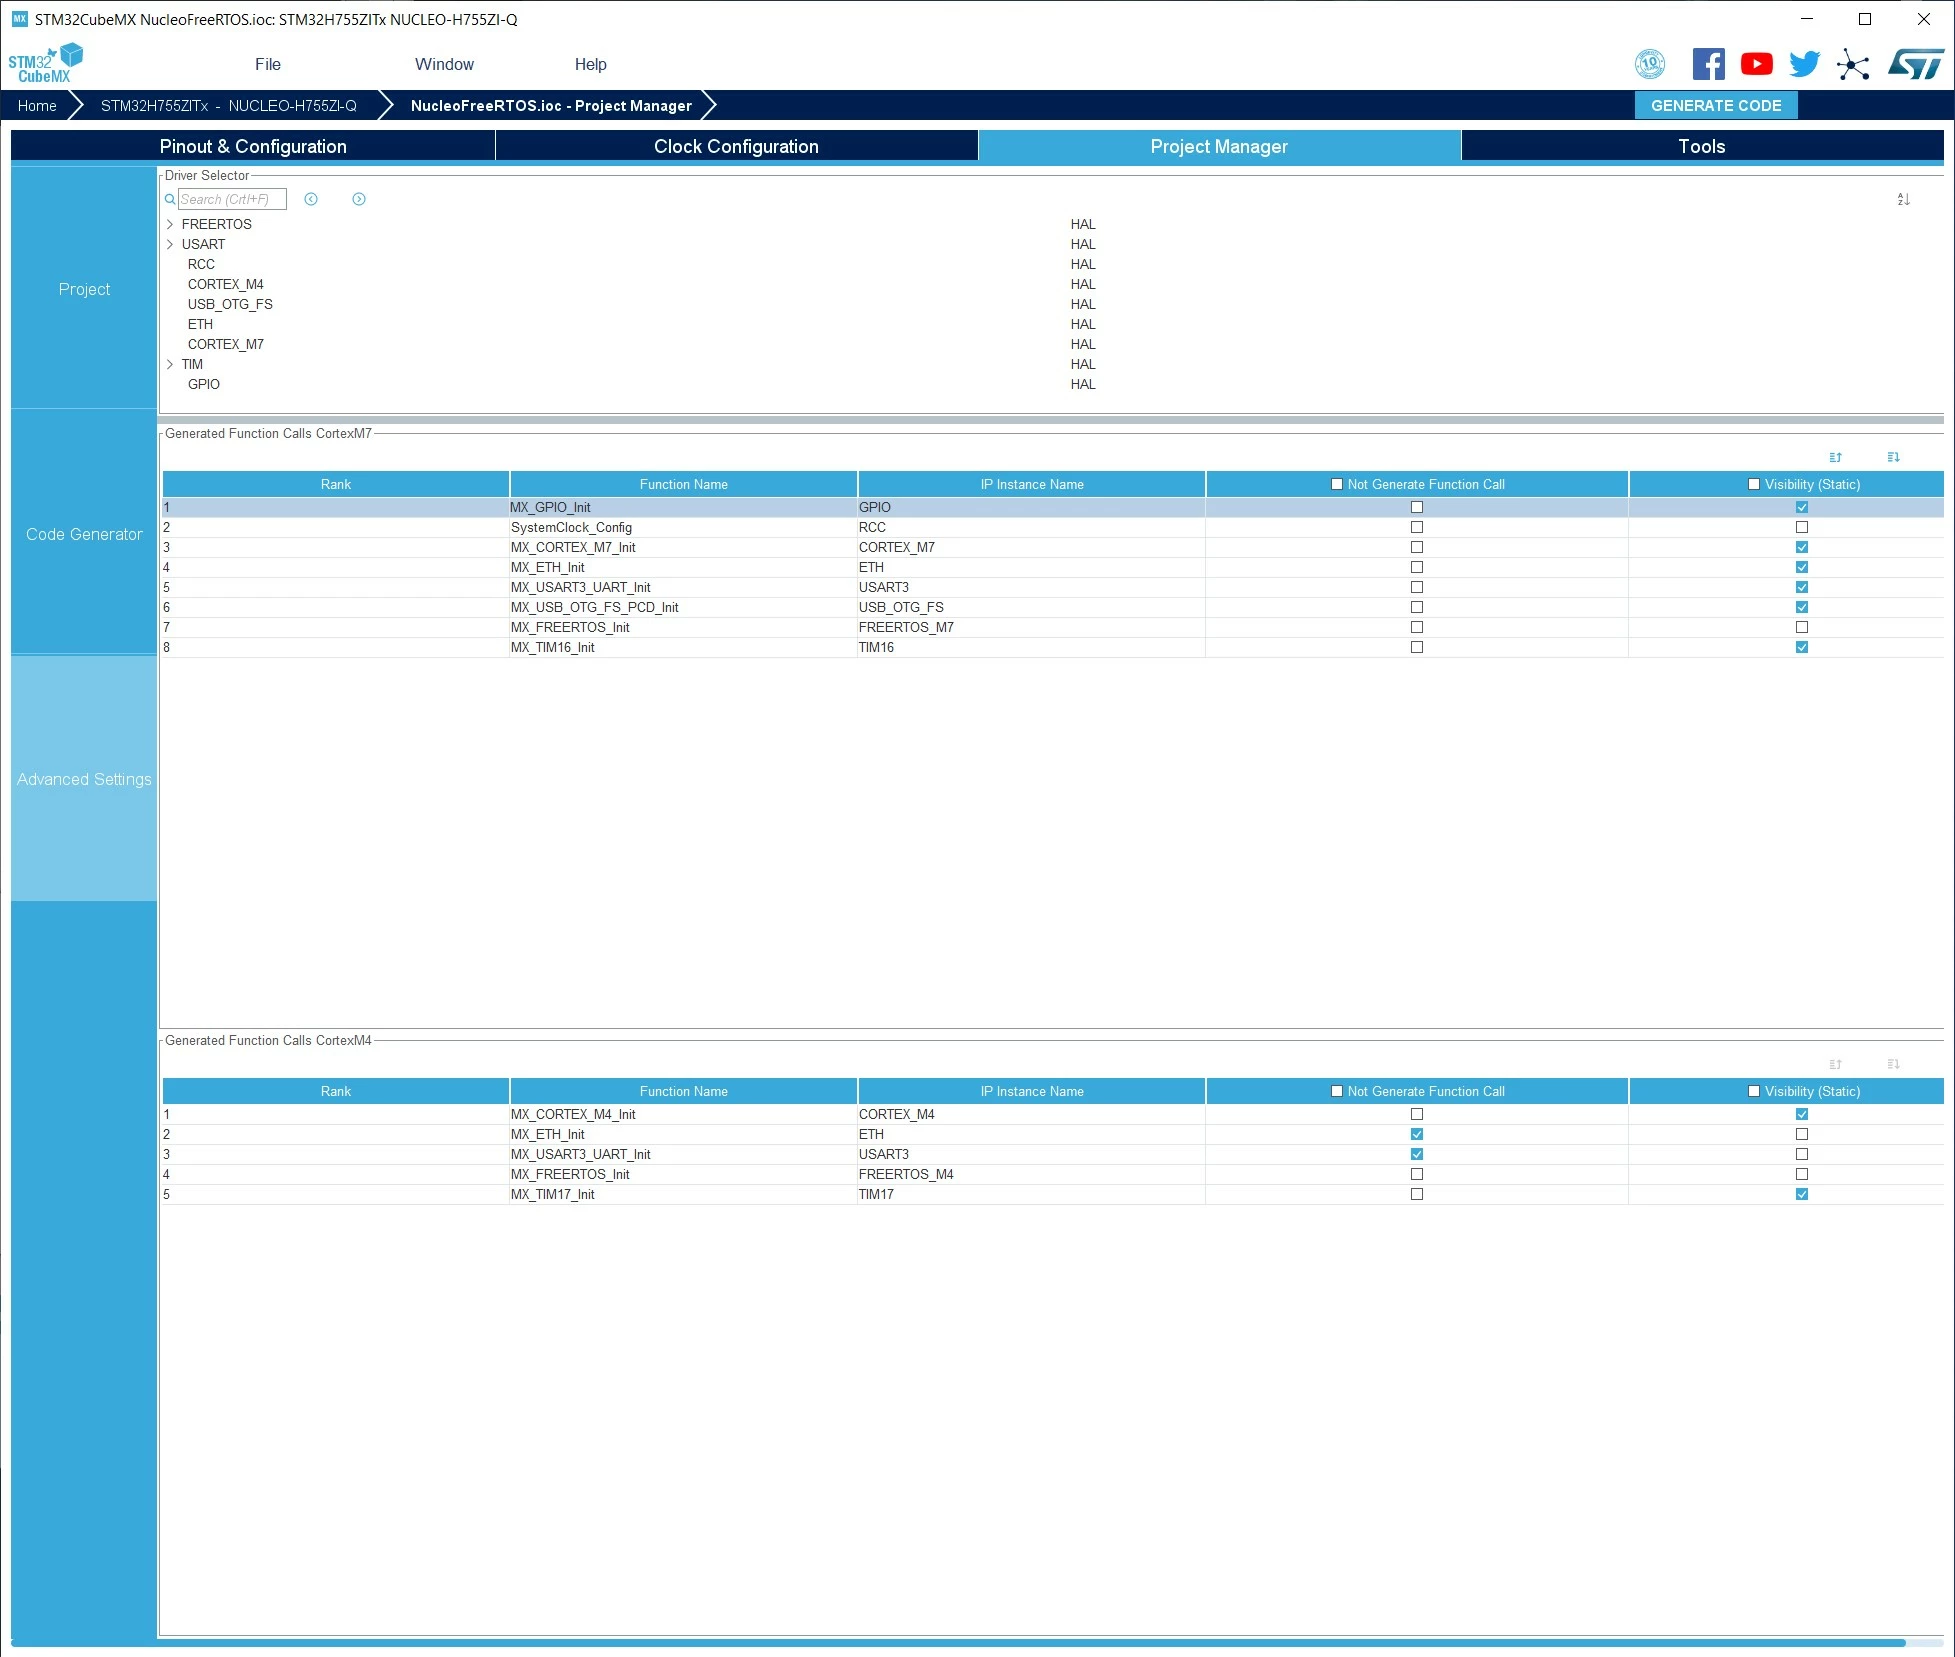Viewport: 1955px width, 1657px height.
Task: Click the search magnifier icon in Driver Selector
Action: (170, 199)
